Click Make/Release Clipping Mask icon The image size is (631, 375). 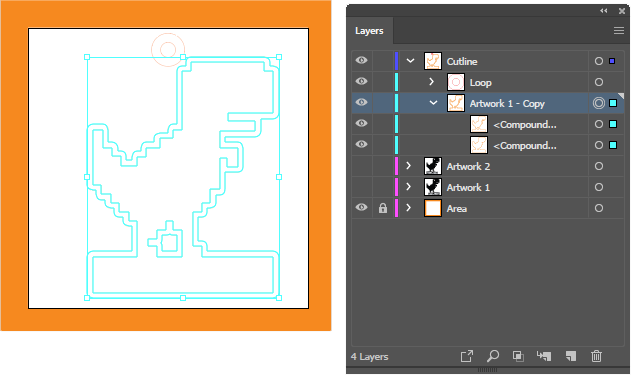[518, 356]
